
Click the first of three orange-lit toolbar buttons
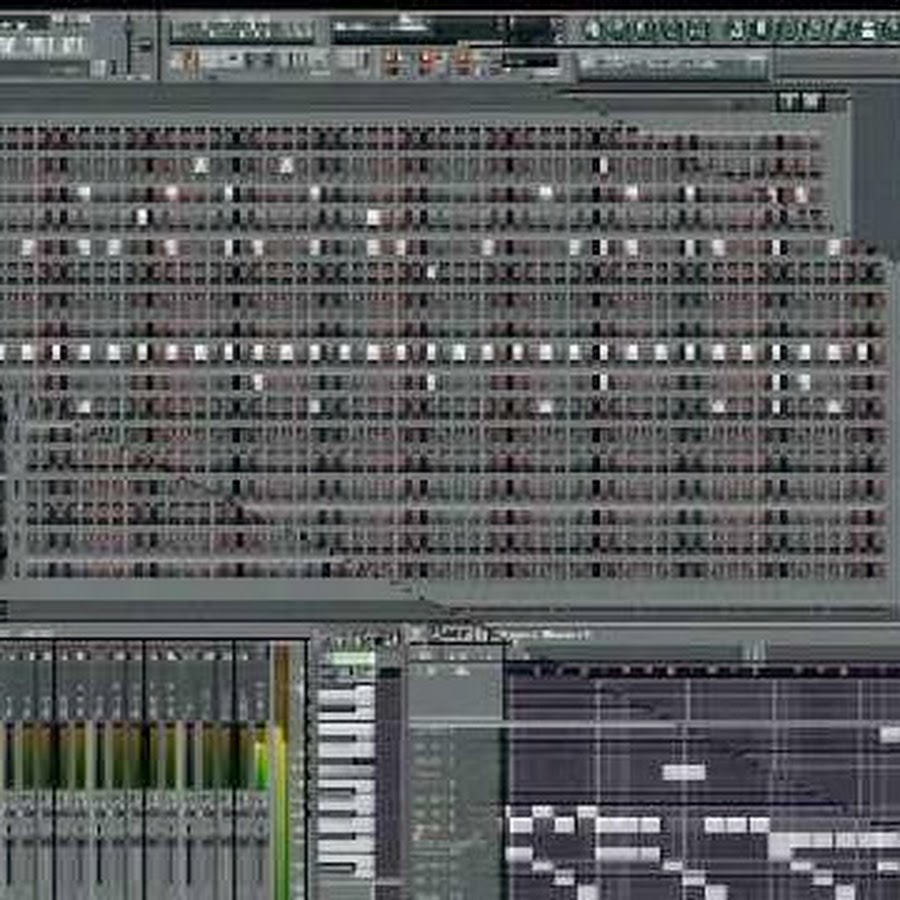click(x=393, y=61)
